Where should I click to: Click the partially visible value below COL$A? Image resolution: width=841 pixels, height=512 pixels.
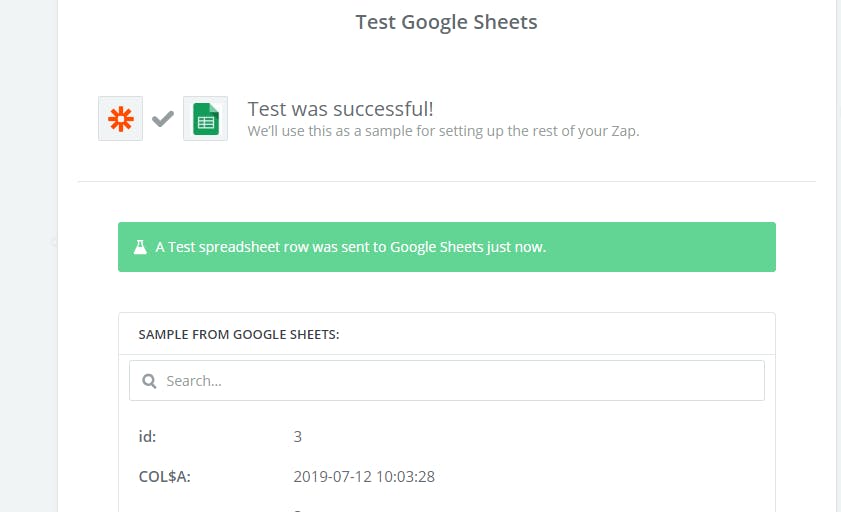[298, 509]
